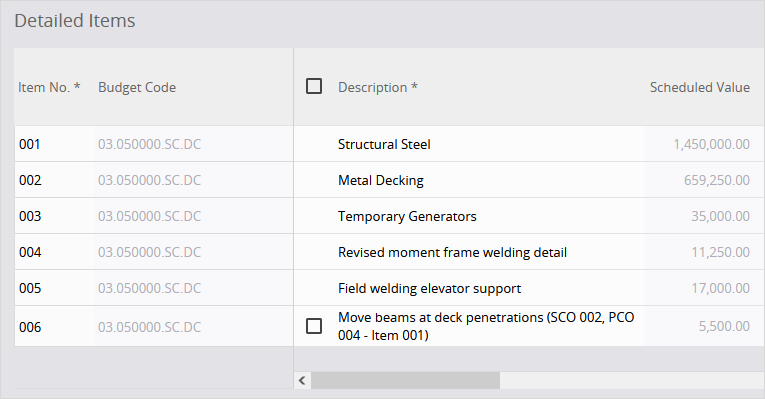Click the 35,000.00 scheduled value
765x399 pixels.
pyautogui.click(x=720, y=217)
